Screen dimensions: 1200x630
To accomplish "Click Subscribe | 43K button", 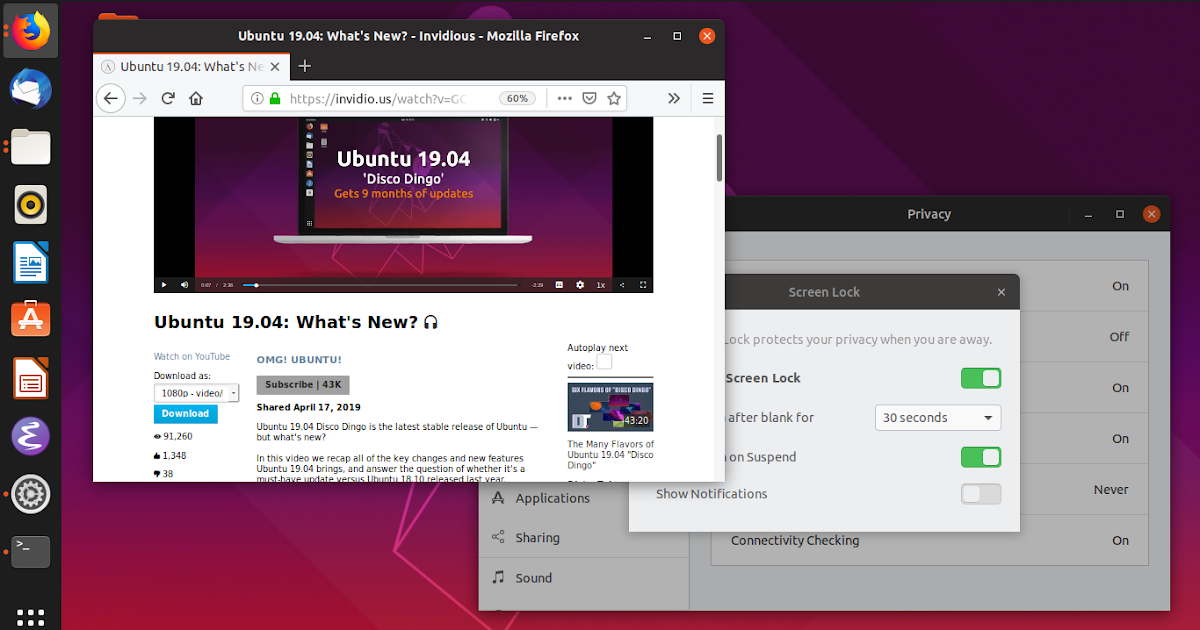I will (x=303, y=385).
